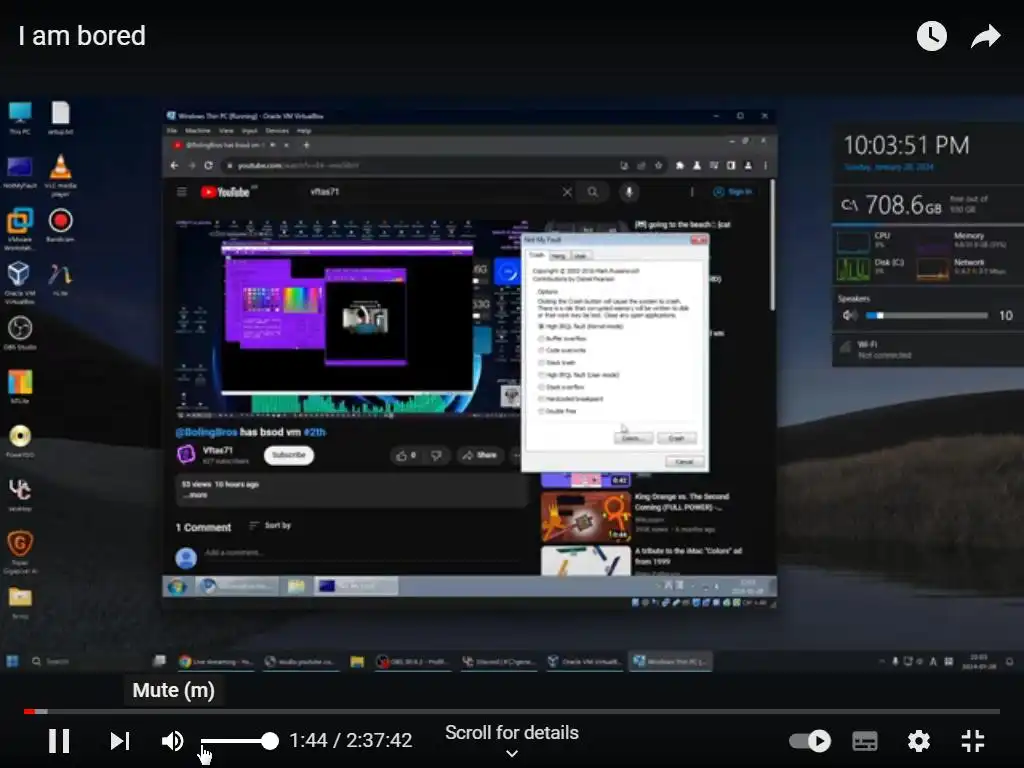Pause the video playback
This screenshot has height=768, width=1024.
pos(59,741)
